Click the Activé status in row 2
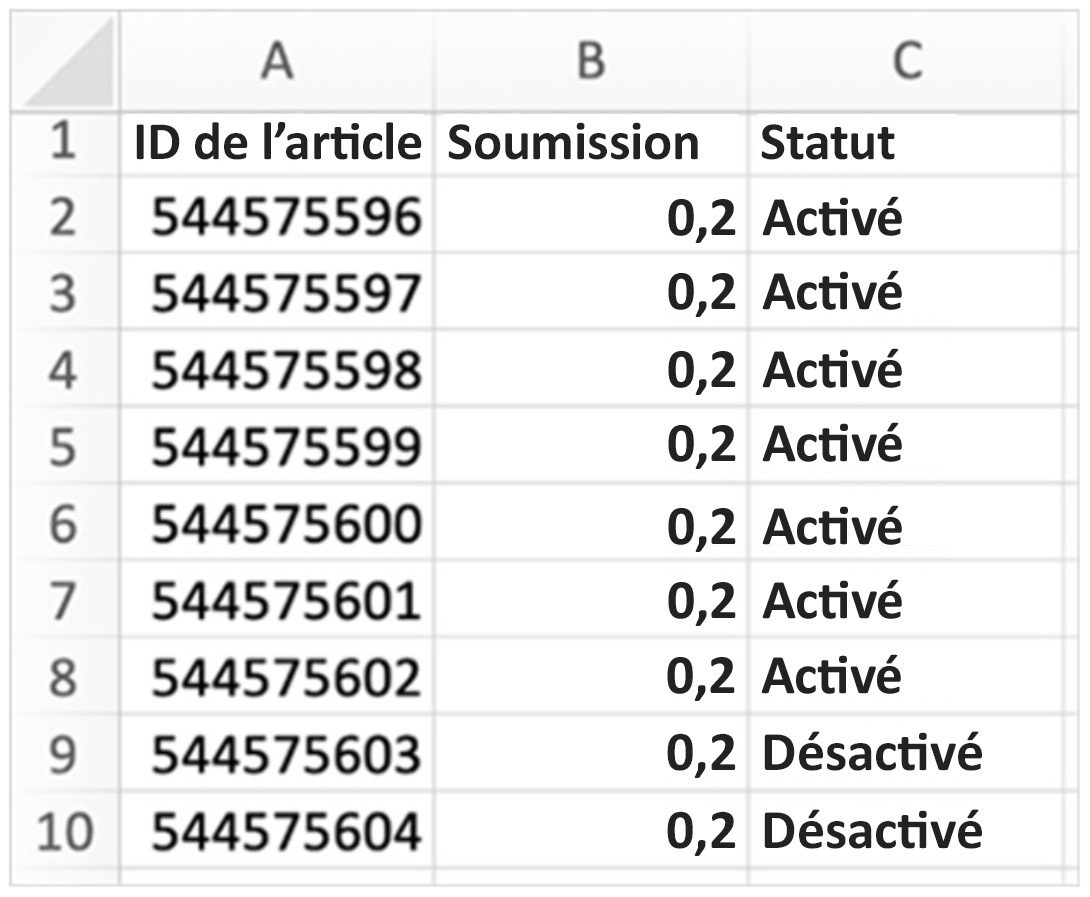 [x=832, y=217]
